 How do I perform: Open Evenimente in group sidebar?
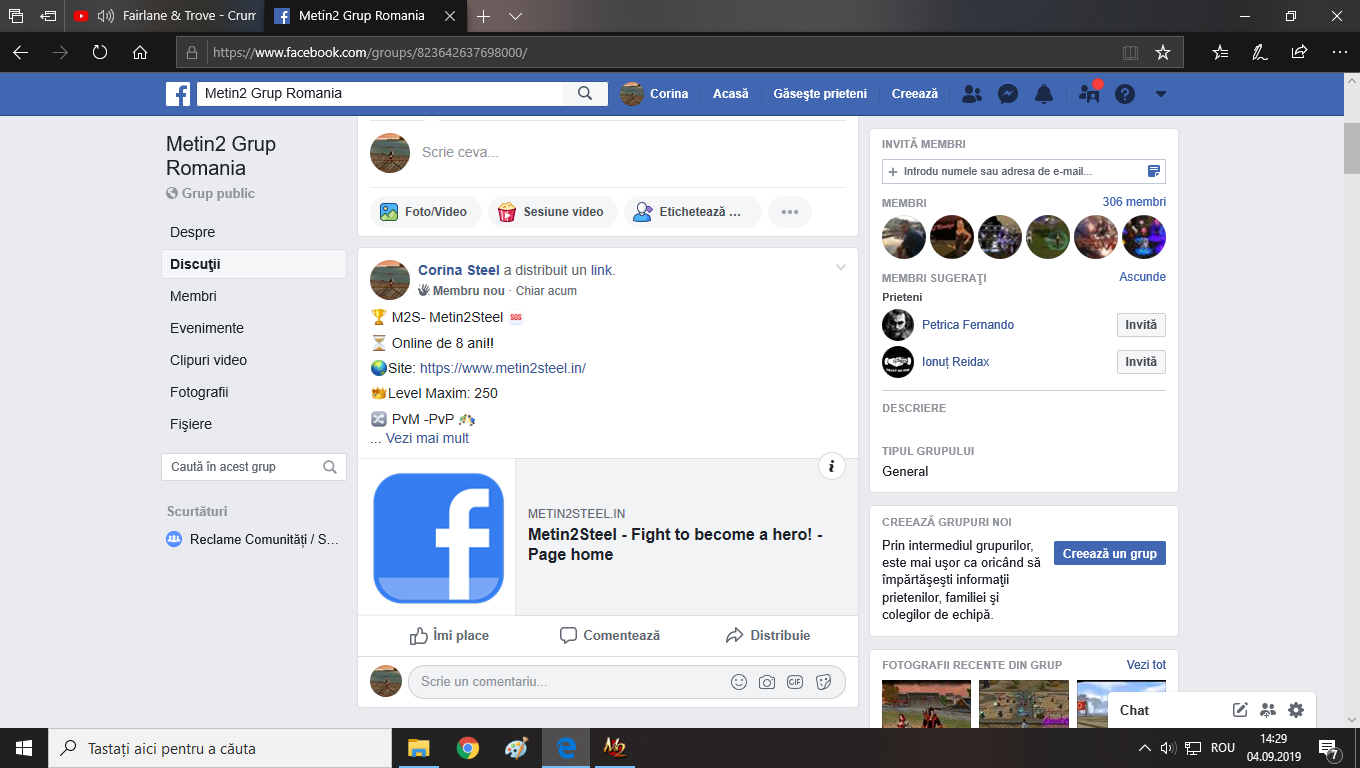click(x=207, y=328)
